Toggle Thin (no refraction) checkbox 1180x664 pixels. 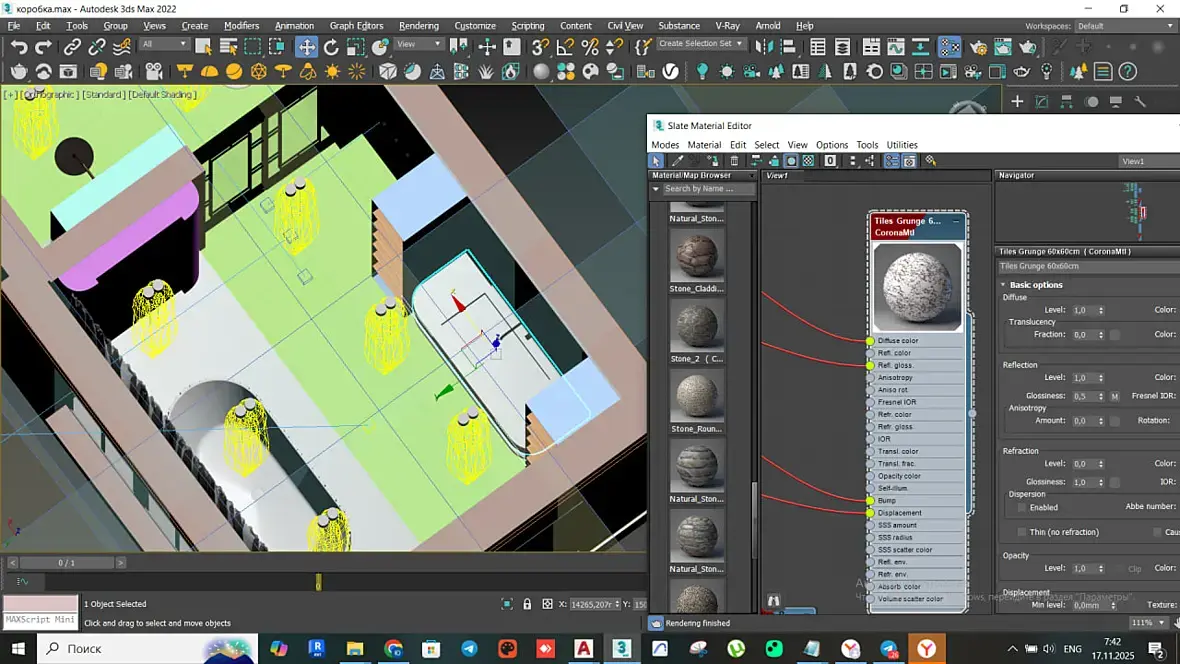(x=1021, y=532)
